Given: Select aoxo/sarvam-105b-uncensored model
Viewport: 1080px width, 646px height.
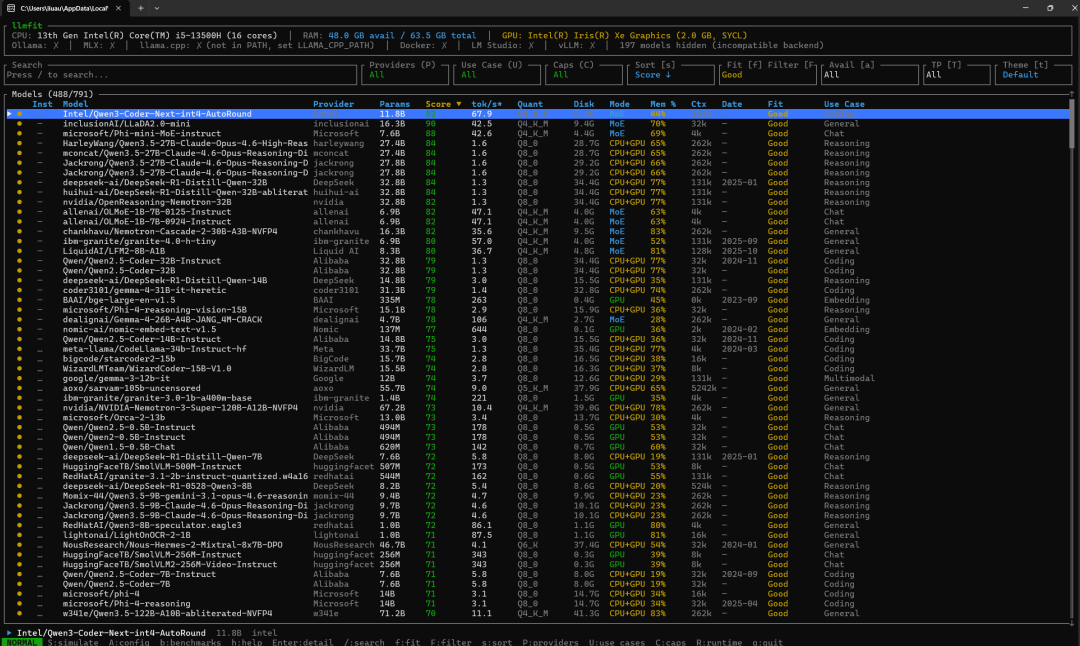Looking at the screenshot, I should click(x=132, y=388).
